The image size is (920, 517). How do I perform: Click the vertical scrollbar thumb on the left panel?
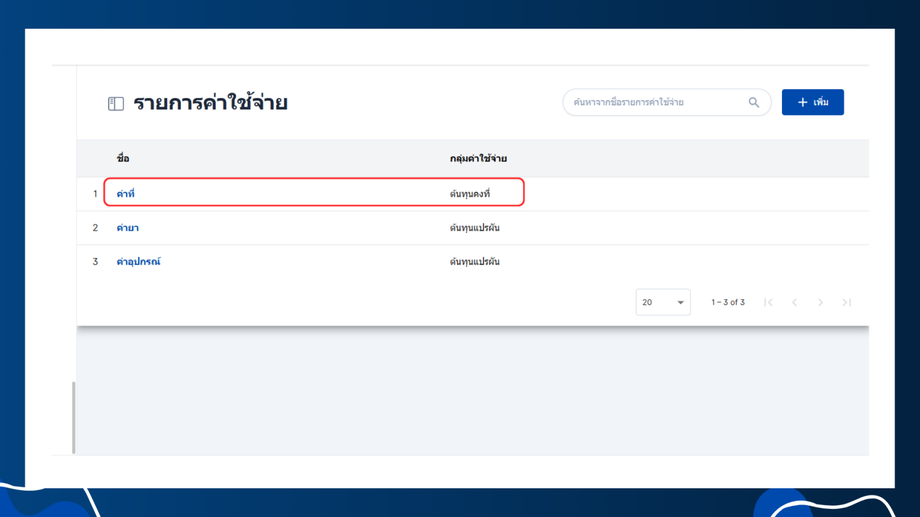[73, 418]
